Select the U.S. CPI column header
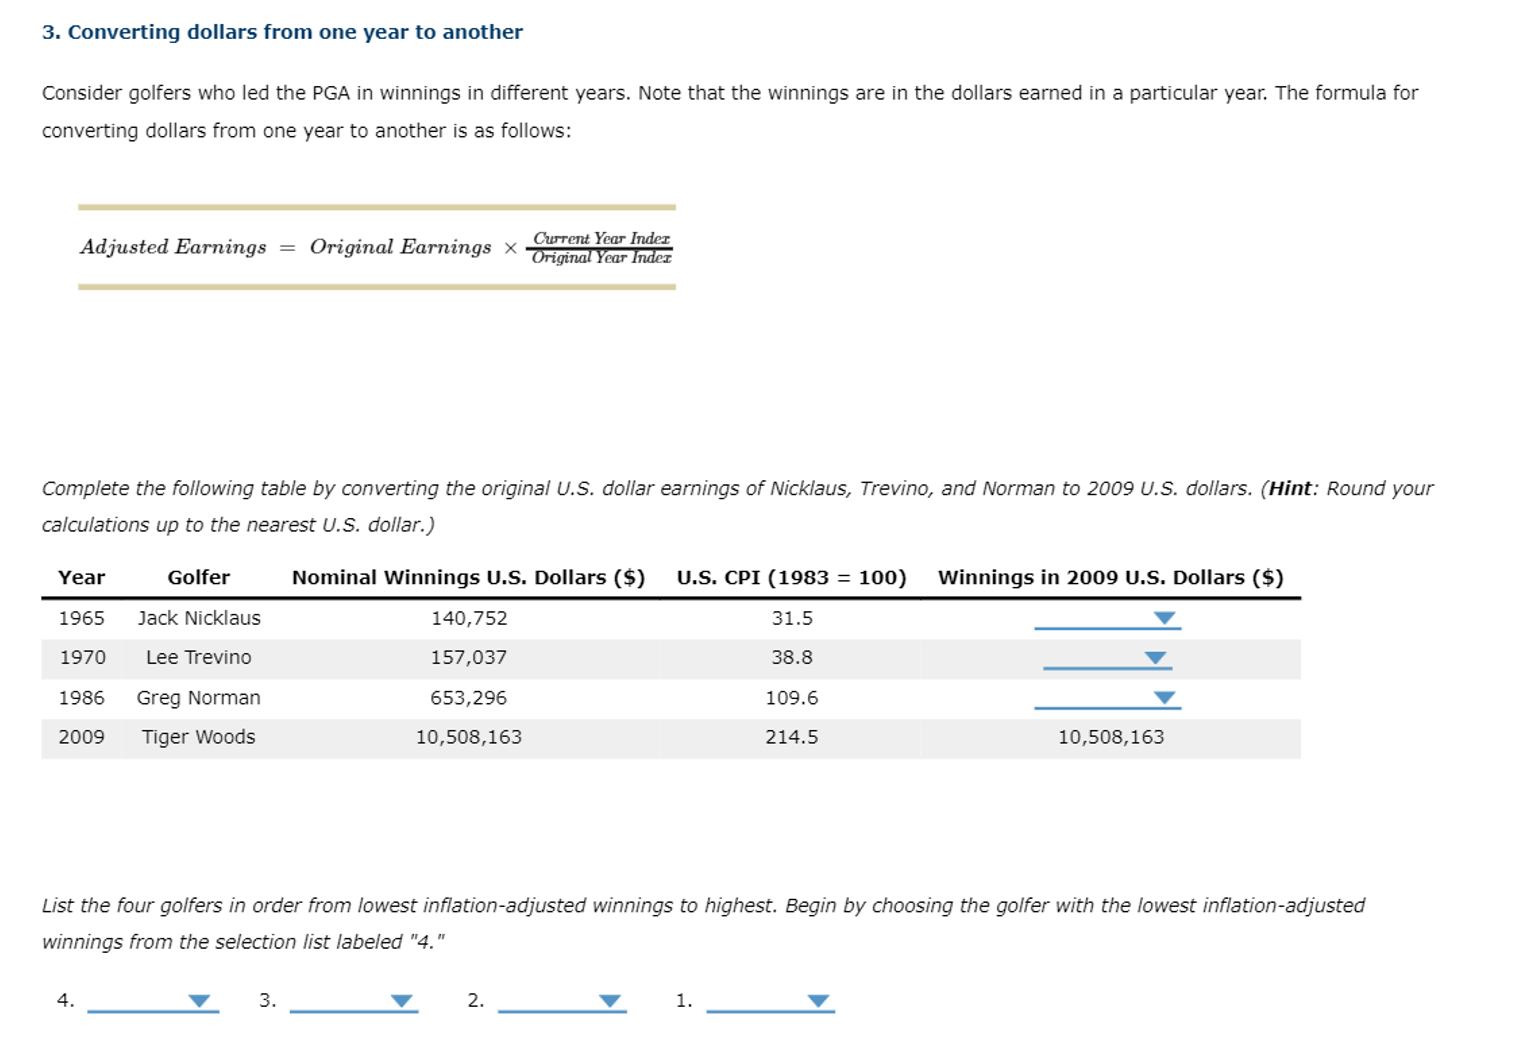1521x1047 pixels. pos(791,577)
